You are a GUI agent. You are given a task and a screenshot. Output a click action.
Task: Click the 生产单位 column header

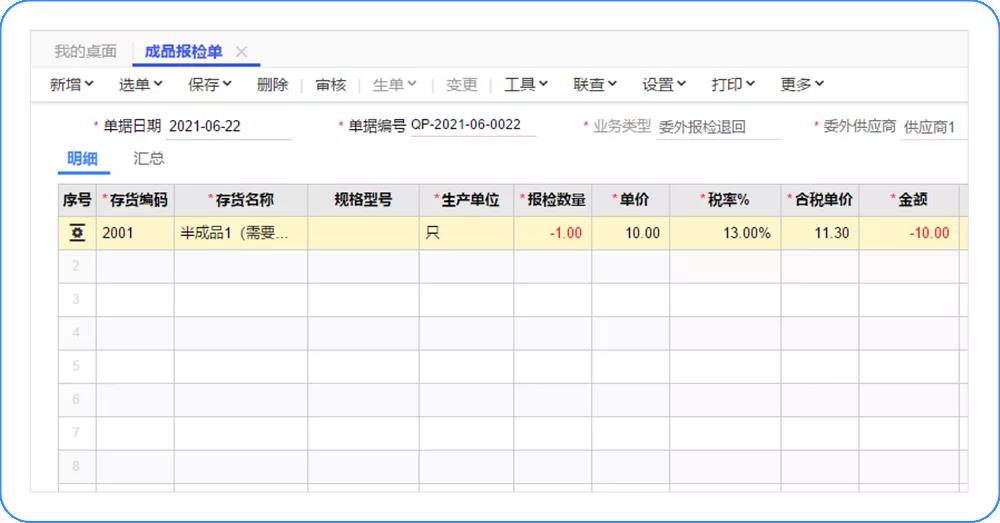467,200
